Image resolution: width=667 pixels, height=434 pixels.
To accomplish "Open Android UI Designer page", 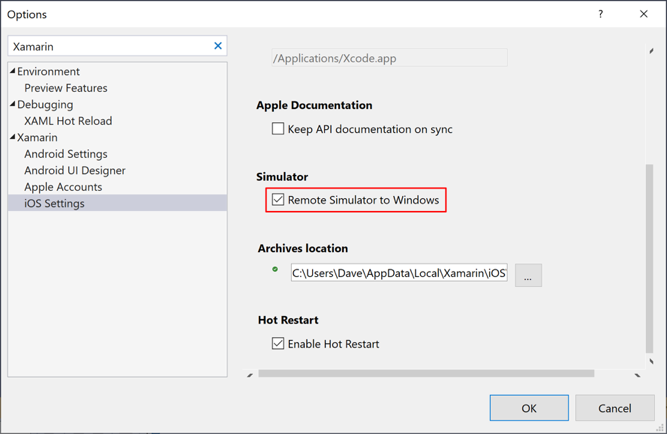I will point(74,170).
